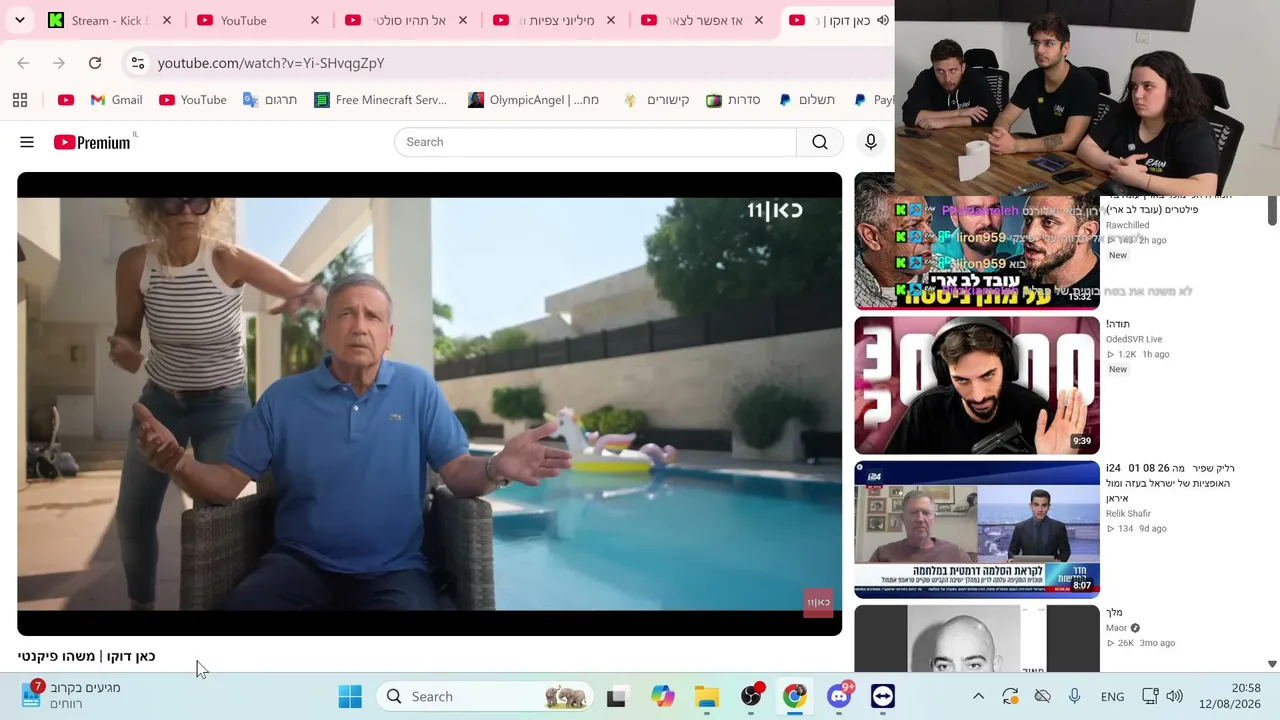Click the Windows taskbar search box

click(485, 697)
